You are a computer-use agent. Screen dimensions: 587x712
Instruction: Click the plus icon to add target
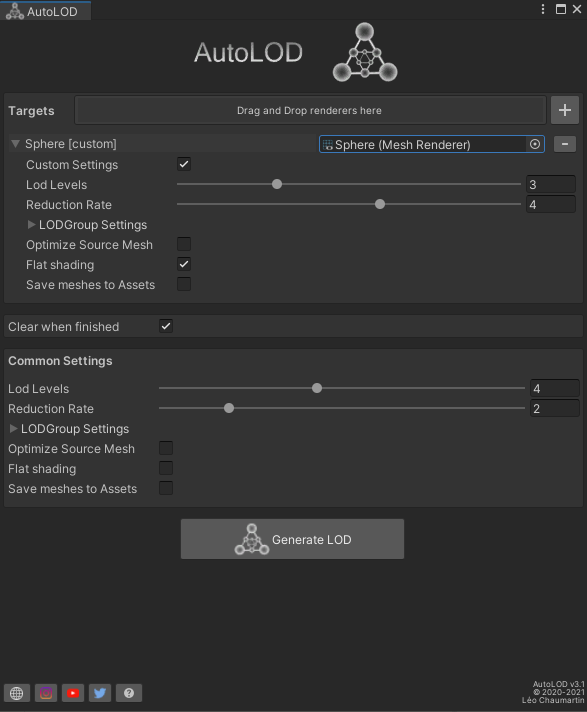(x=565, y=110)
